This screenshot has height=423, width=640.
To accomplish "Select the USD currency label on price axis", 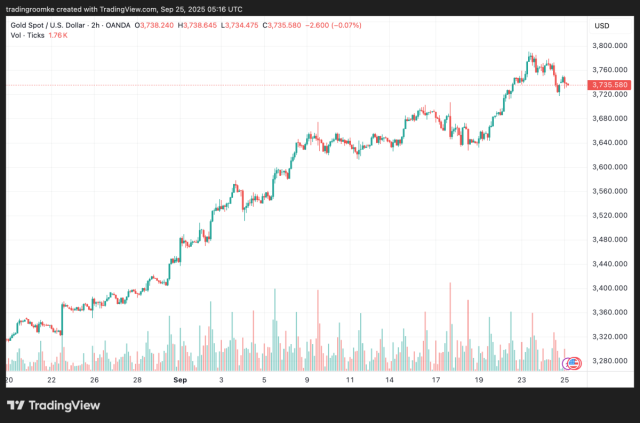I will click(x=602, y=26).
